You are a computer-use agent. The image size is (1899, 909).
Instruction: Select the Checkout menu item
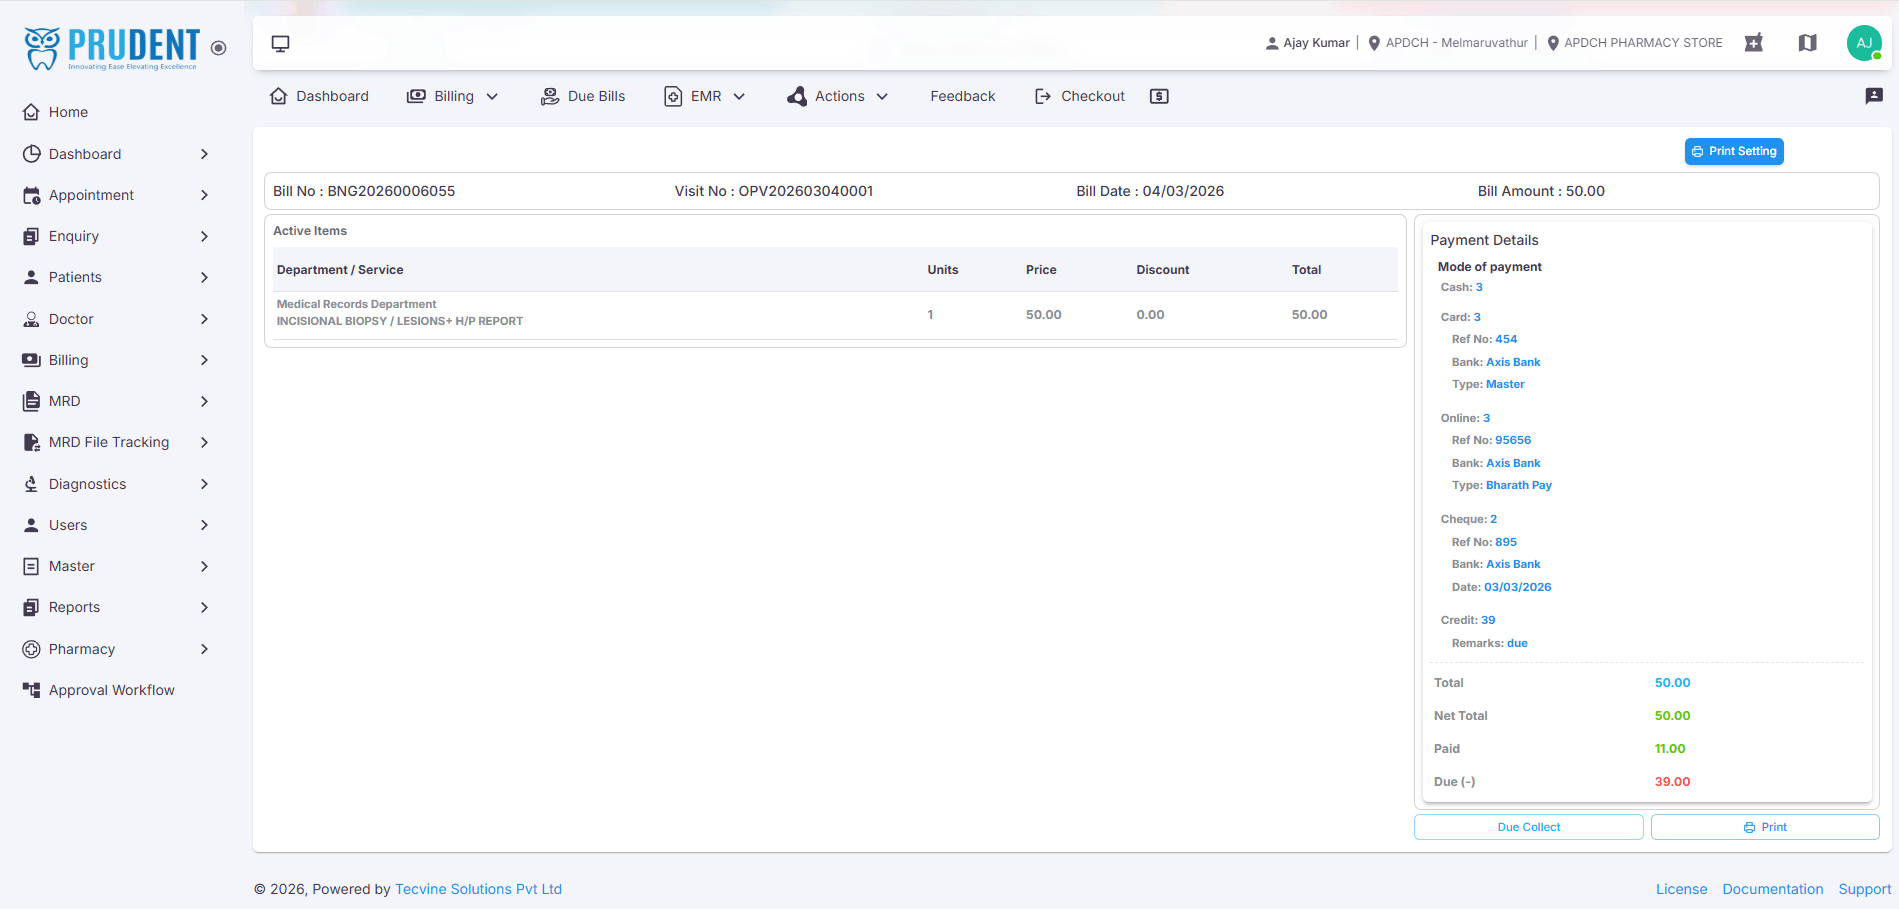[1079, 96]
